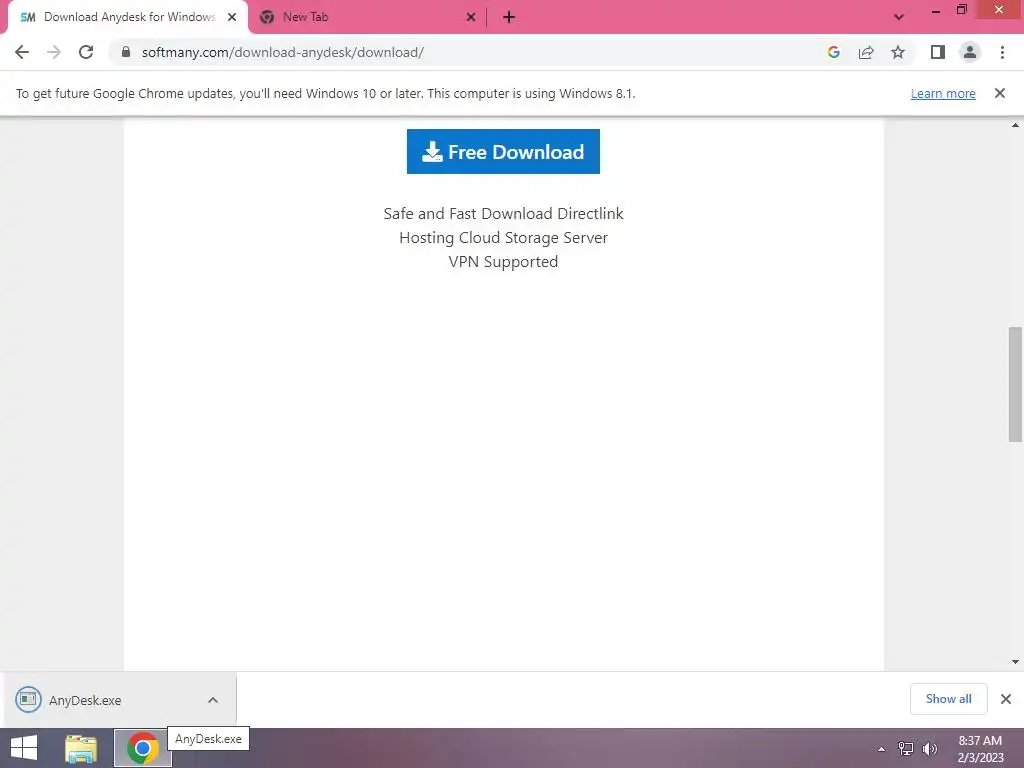Image resolution: width=1024 pixels, height=768 pixels.
Task: Click the address bar URL field
Action: pos(457,52)
